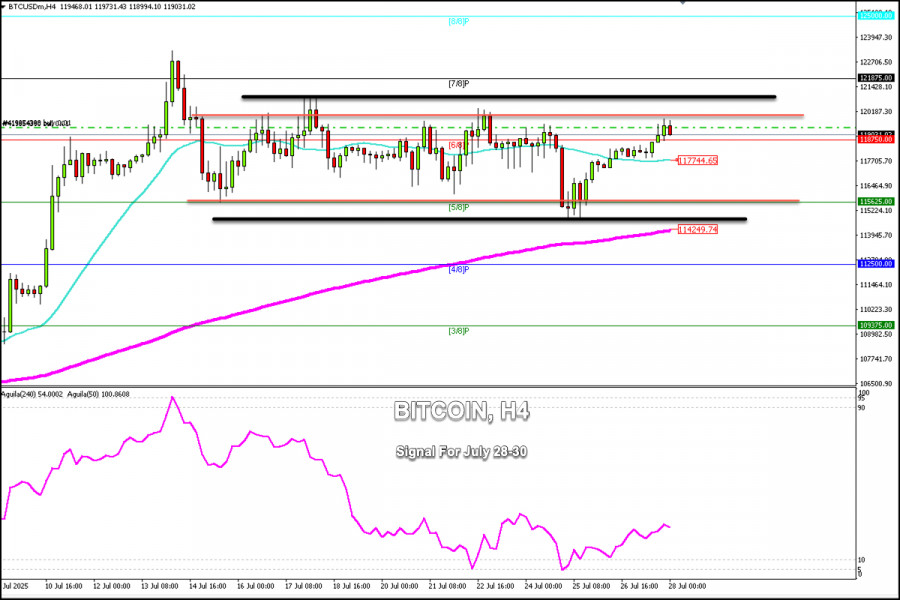Click the 21 Jul 08:00 time label
The height and width of the screenshot is (600, 900).
click(x=447, y=586)
